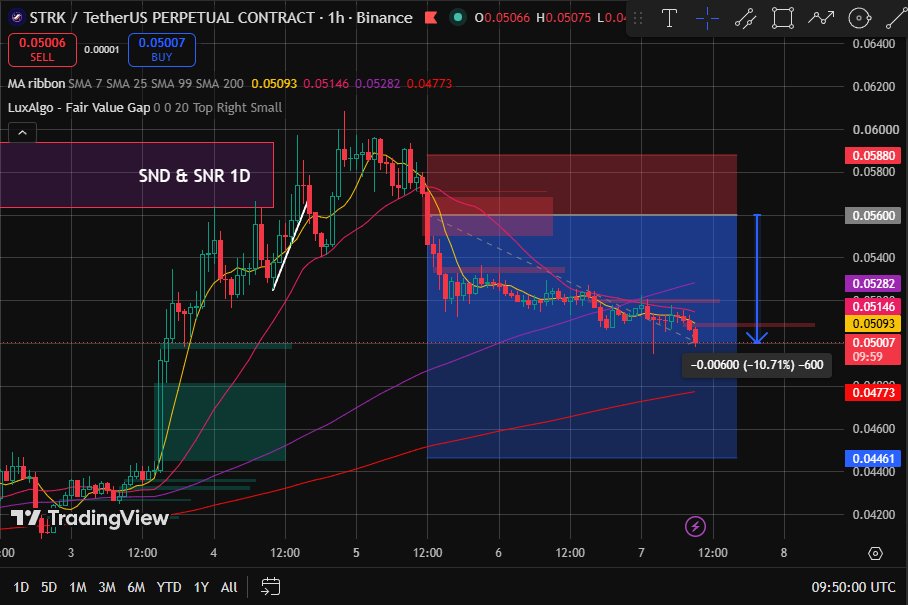Click the 0.05093 SMA 7 price label
The height and width of the screenshot is (605, 908).
pos(873,323)
